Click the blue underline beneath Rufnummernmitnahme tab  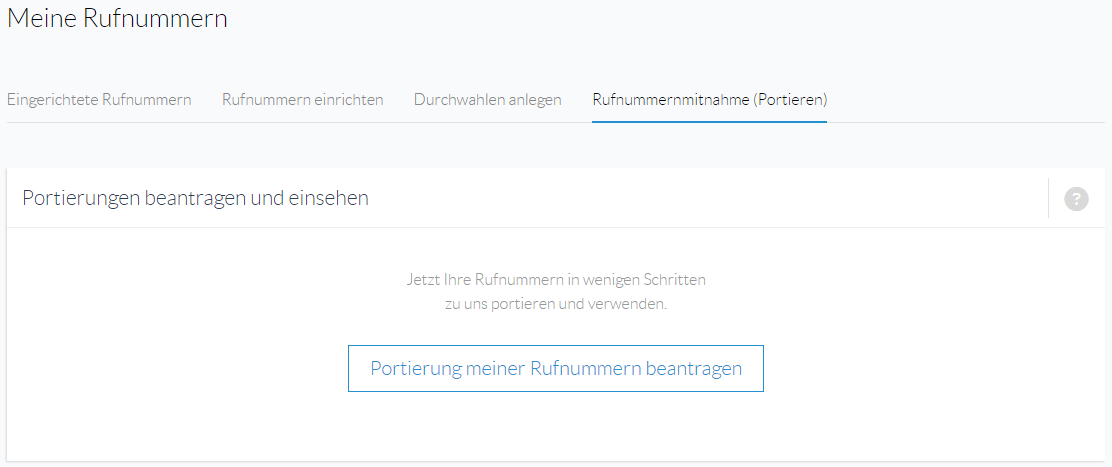(x=710, y=121)
